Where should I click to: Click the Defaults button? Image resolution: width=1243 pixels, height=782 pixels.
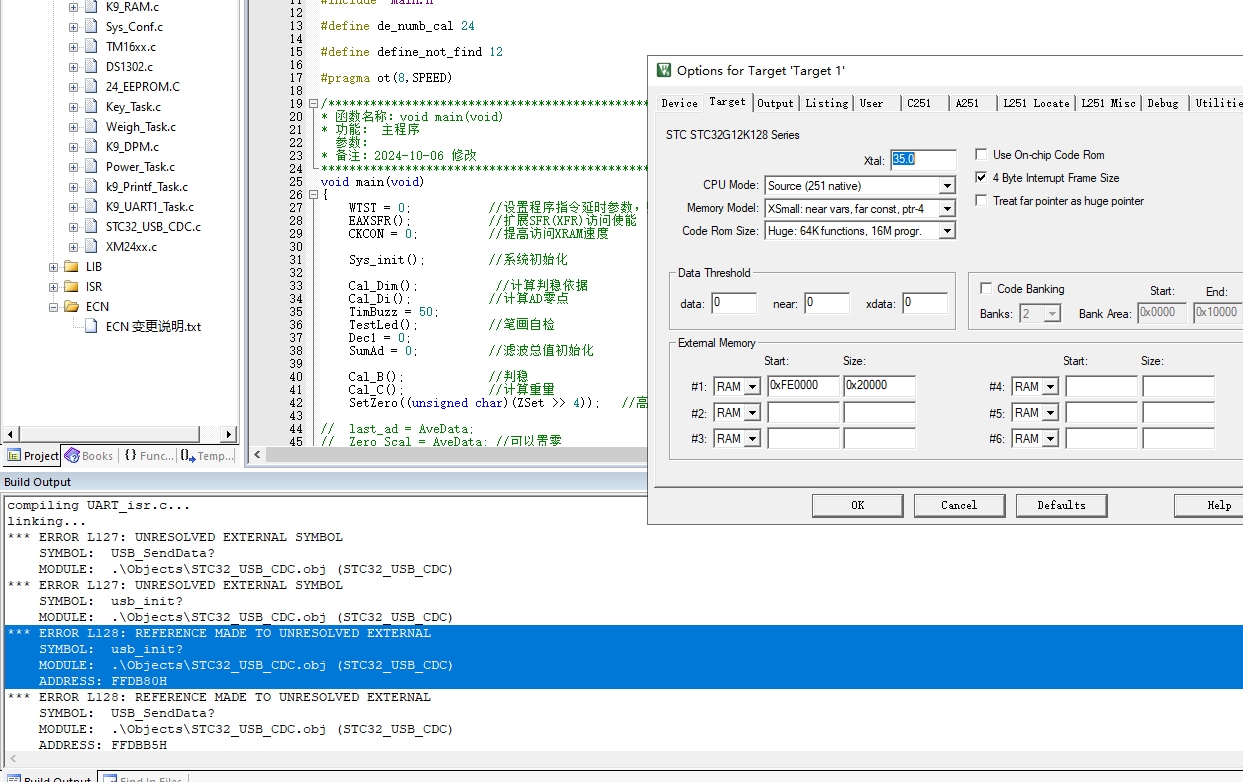tap(1060, 505)
